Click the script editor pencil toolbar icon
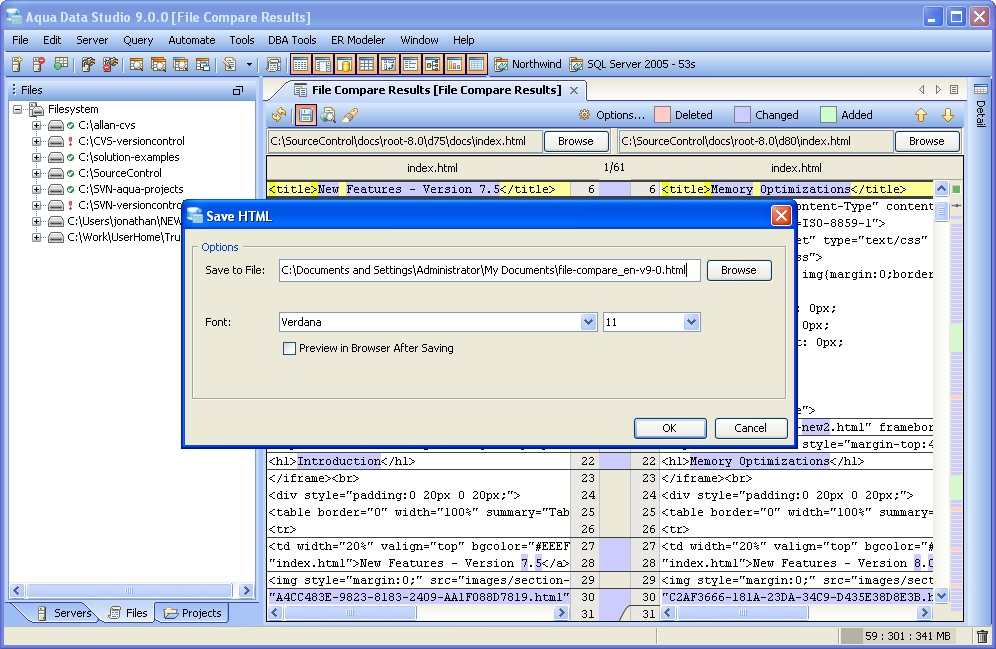Screen dimensions: 996x649 click(x=229, y=64)
